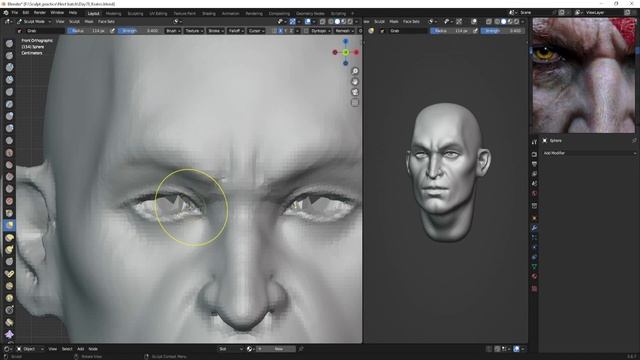
Task: Enable the Dyntopo checkbox
Action: (x=306, y=31)
